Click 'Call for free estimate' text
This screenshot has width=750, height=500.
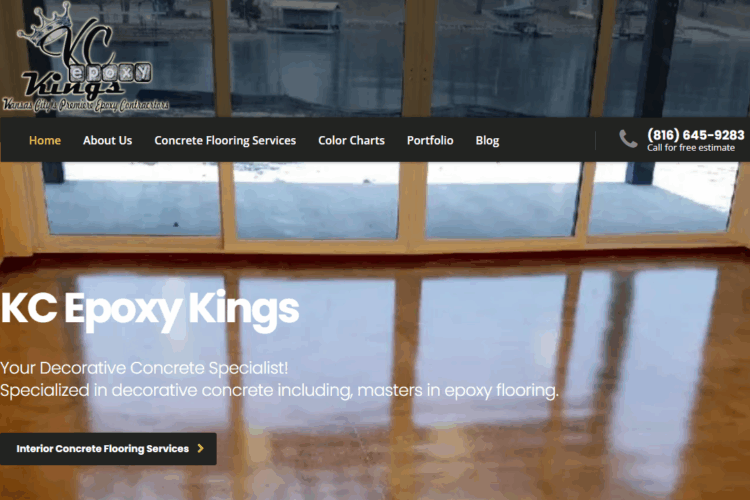[x=691, y=148]
